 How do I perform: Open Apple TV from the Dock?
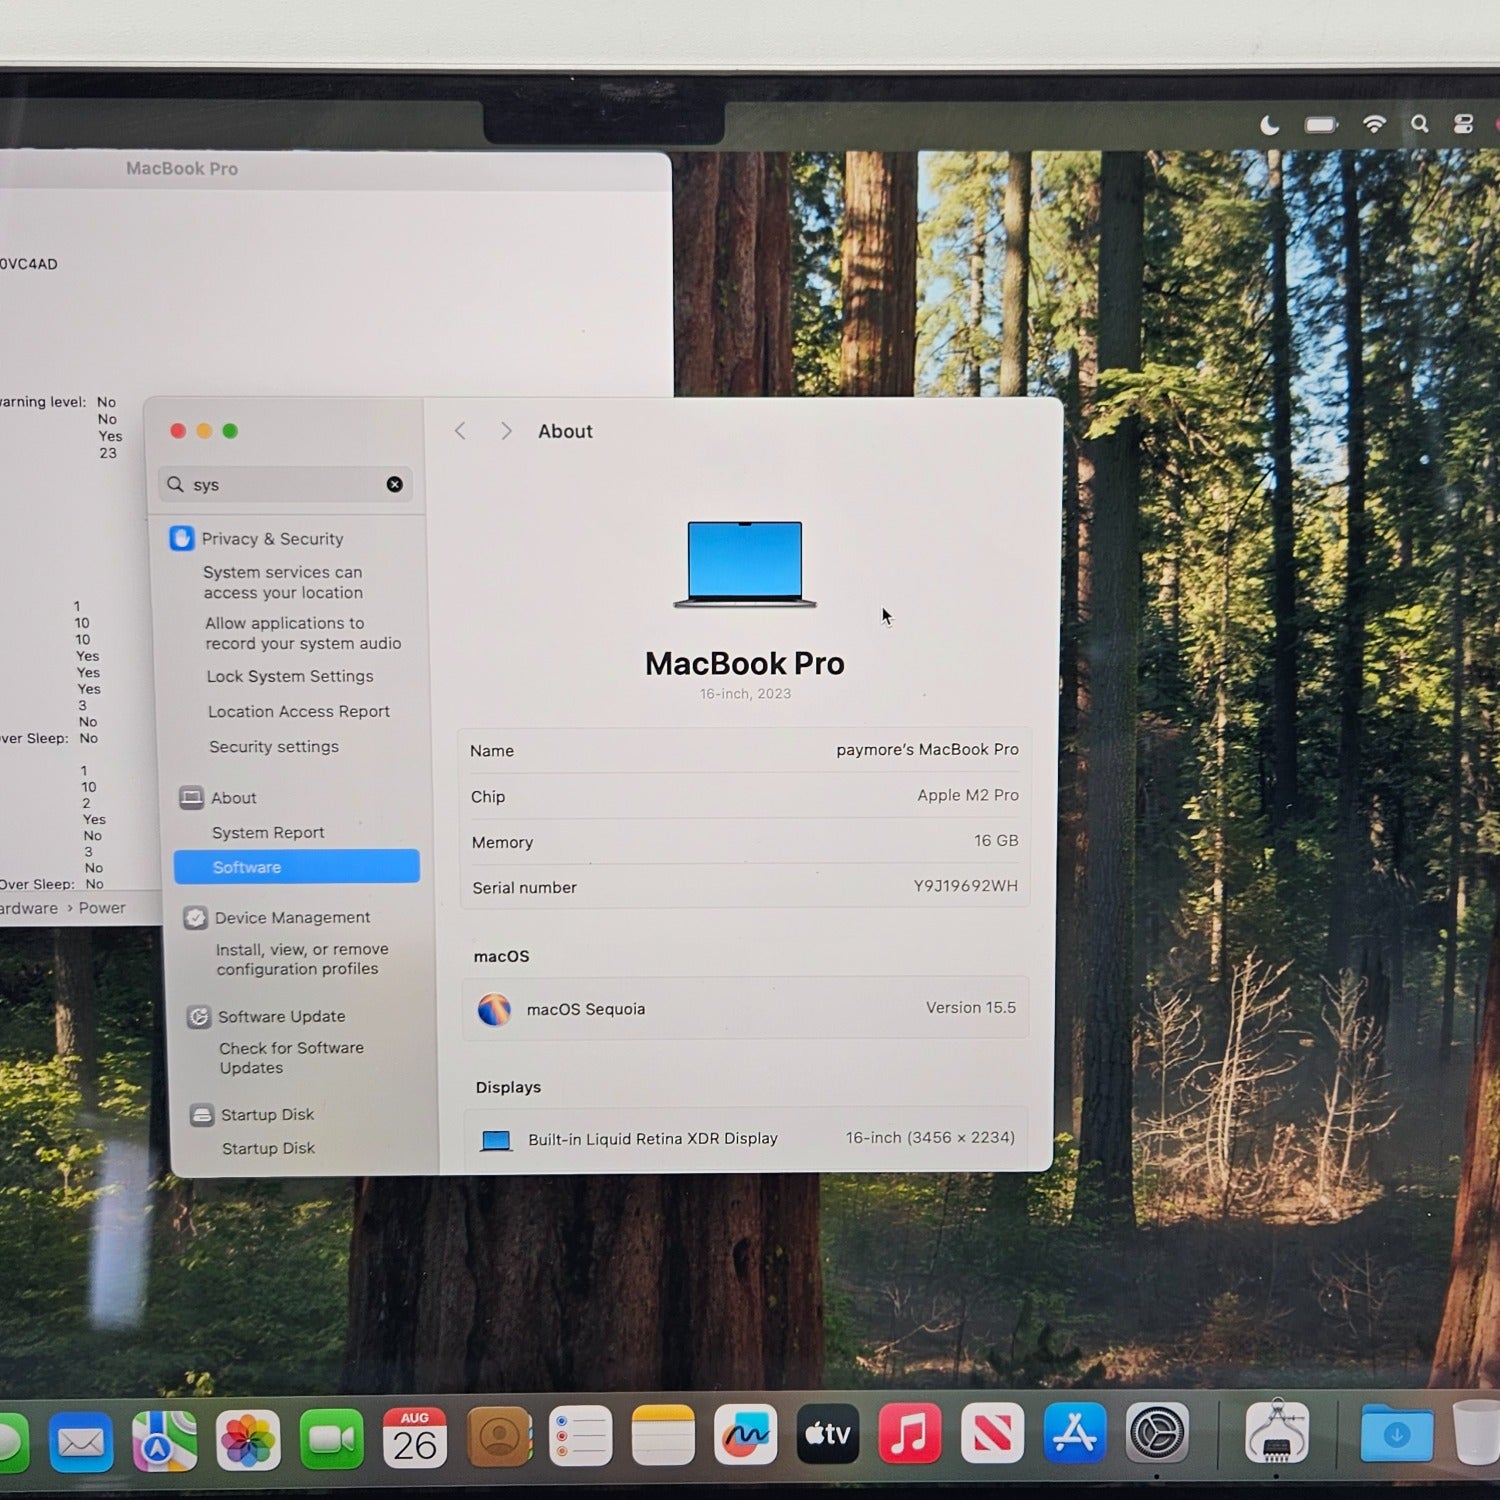tap(828, 1434)
